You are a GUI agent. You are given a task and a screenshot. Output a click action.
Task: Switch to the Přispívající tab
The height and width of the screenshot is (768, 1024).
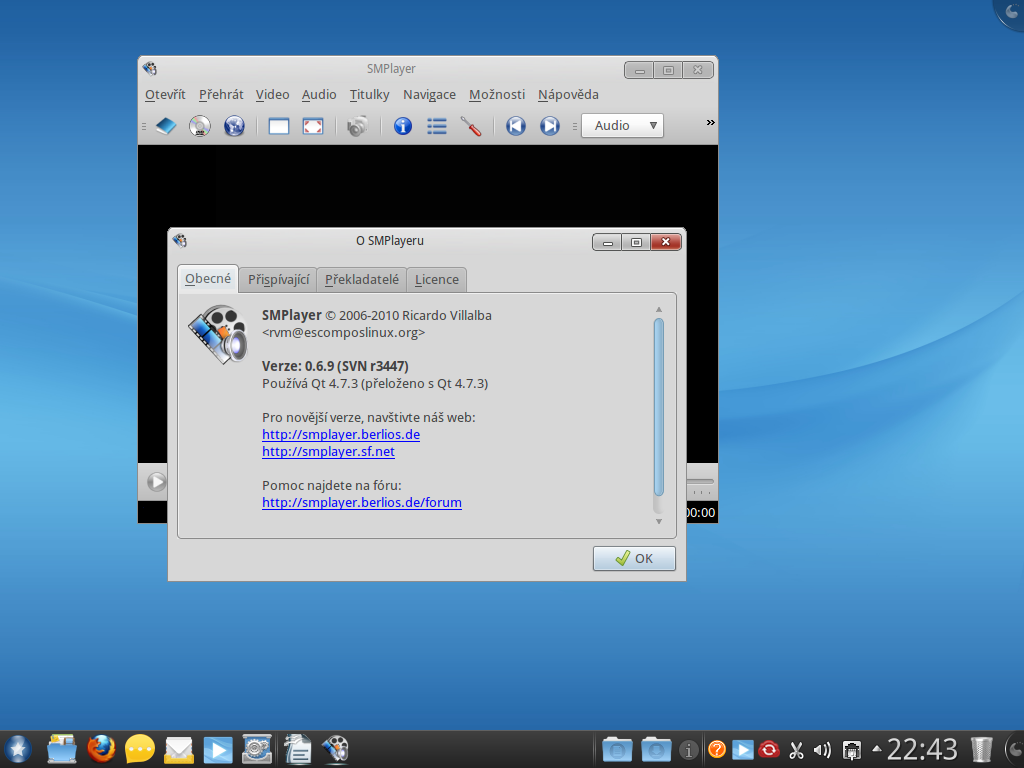pyautogui.click(x=278, y=280)
